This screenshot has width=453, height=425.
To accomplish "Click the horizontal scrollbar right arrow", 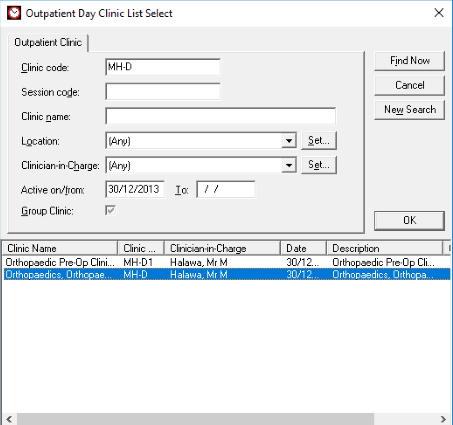I will 443,419.
